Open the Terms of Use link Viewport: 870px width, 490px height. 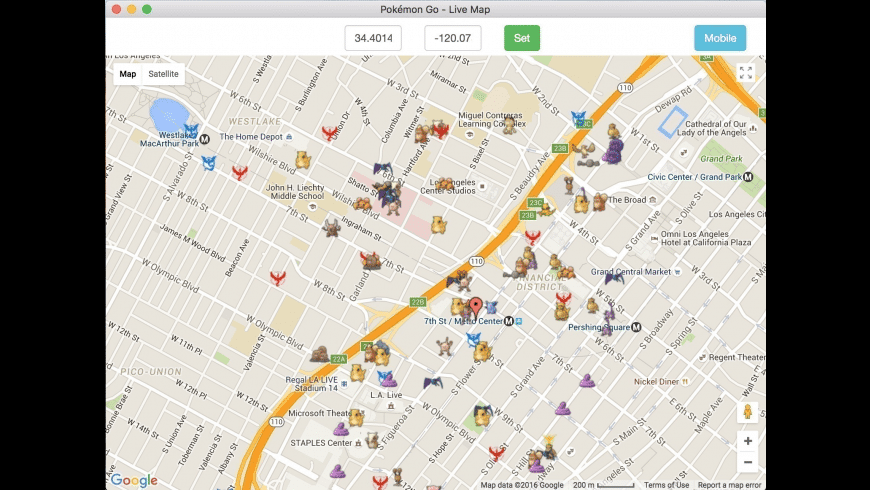click(x=666, y=485)
